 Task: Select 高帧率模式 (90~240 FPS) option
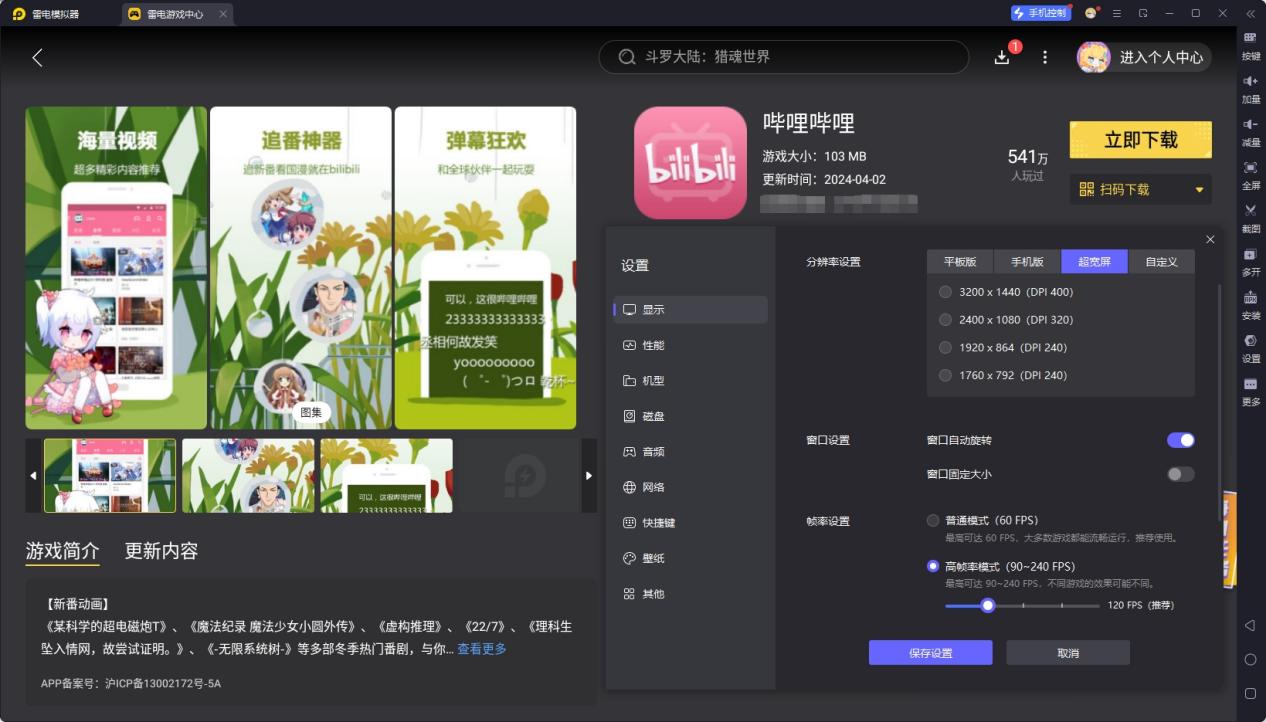coord(1001,566)
